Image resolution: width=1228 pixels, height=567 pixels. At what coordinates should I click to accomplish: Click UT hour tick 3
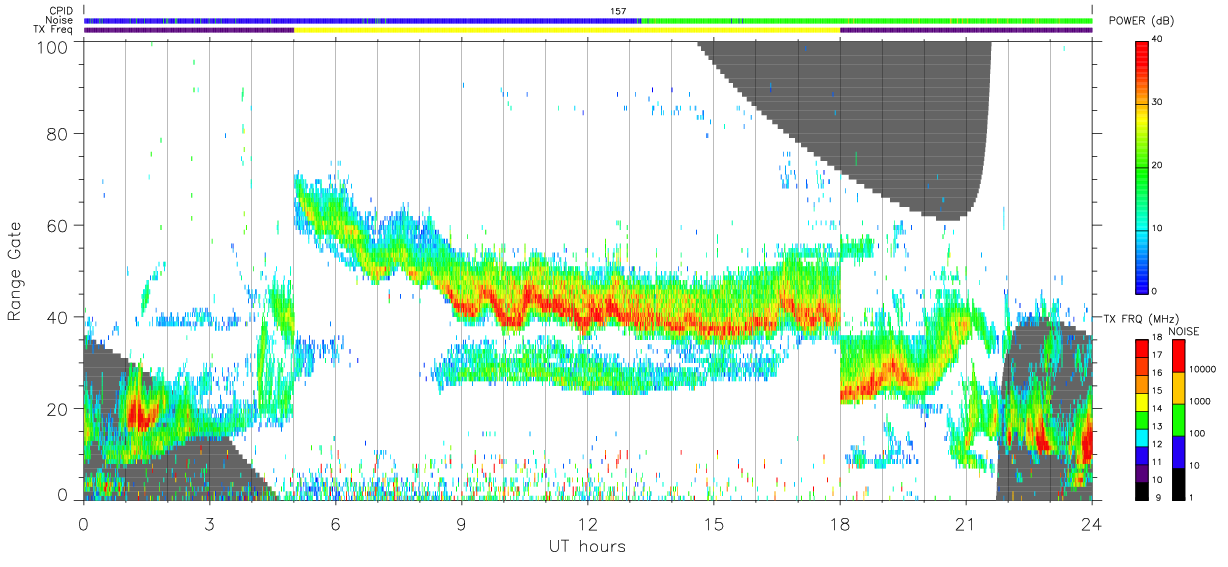pos(209,524)
